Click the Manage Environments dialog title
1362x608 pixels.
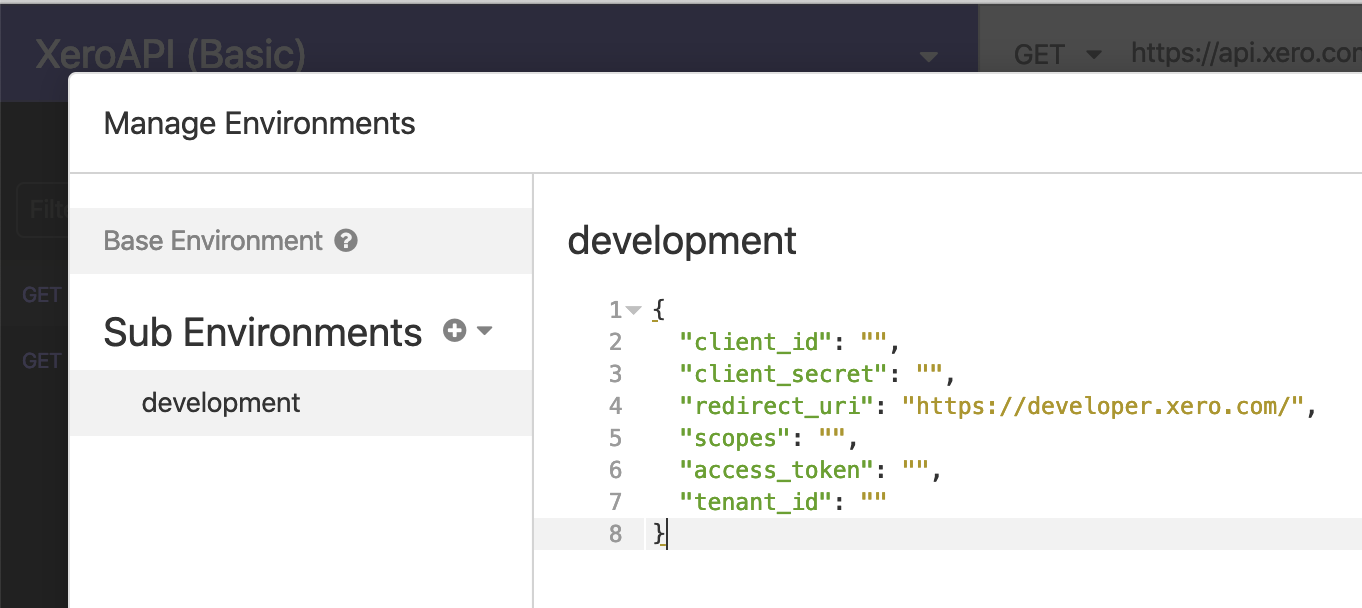pos(259,124)
